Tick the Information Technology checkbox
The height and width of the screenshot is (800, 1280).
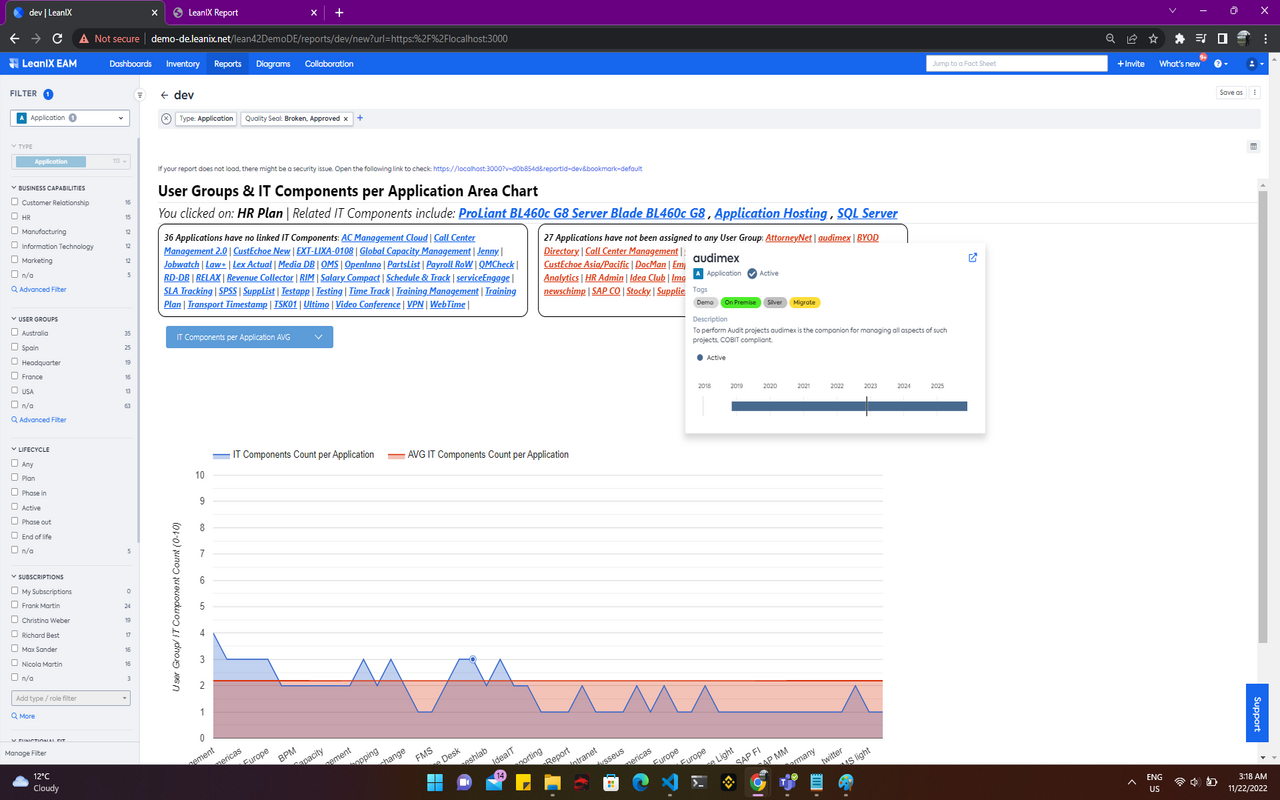pyautogui.click(x=15, y=246)
